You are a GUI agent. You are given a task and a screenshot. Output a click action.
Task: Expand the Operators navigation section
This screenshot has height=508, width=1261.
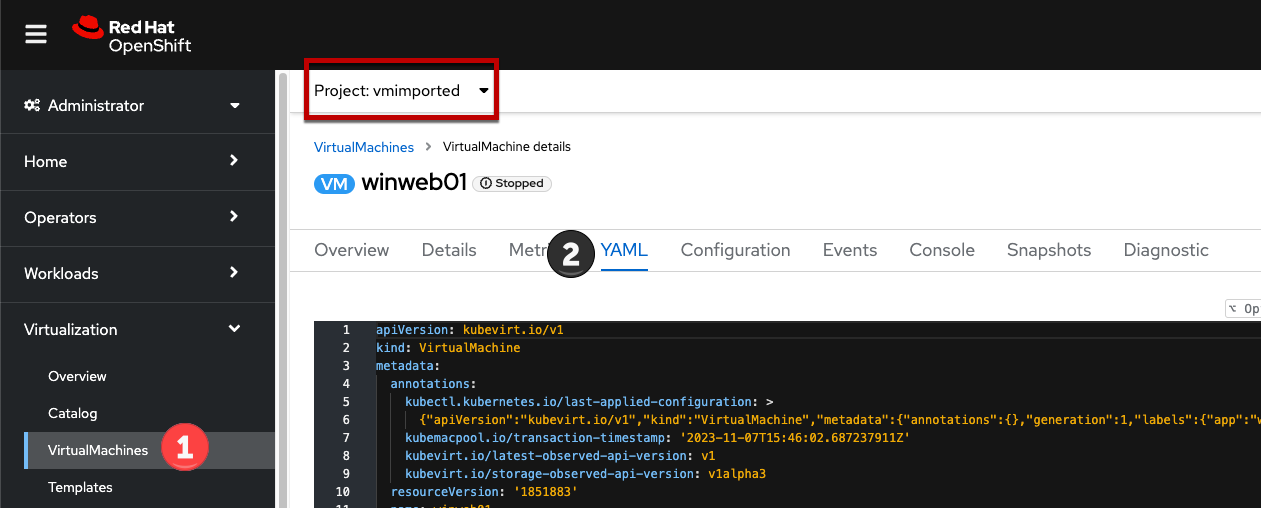tap(137, 217)
